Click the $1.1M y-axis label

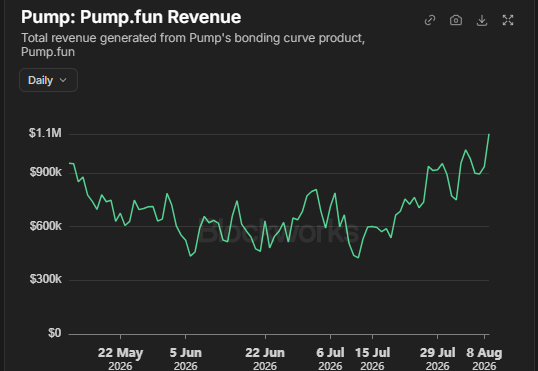pyautogui.click(x=45, y=133)
